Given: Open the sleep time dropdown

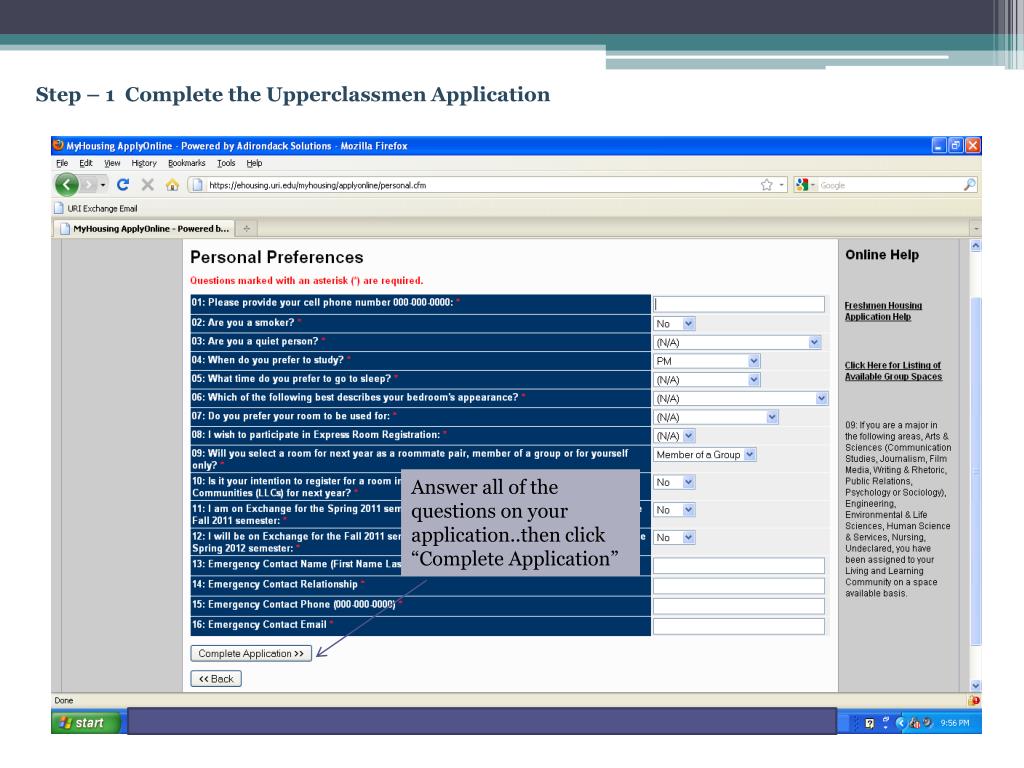Looking at the screenshot, I should click(707, 379).
